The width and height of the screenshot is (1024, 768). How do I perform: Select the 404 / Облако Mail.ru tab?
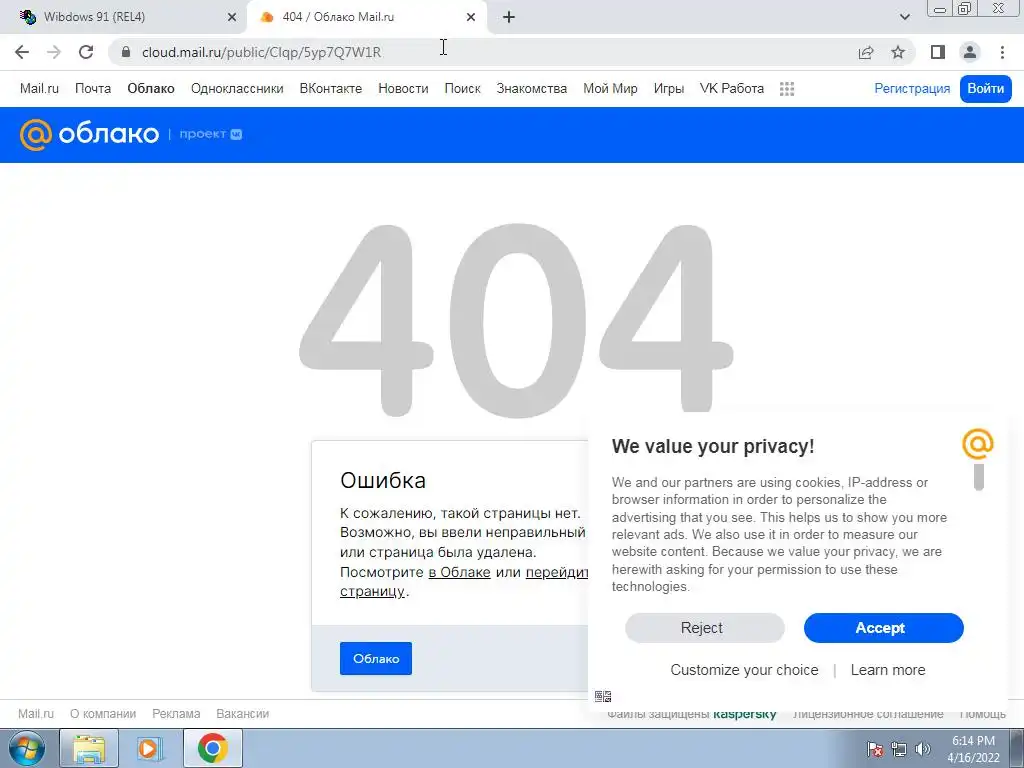coord(366,18)
